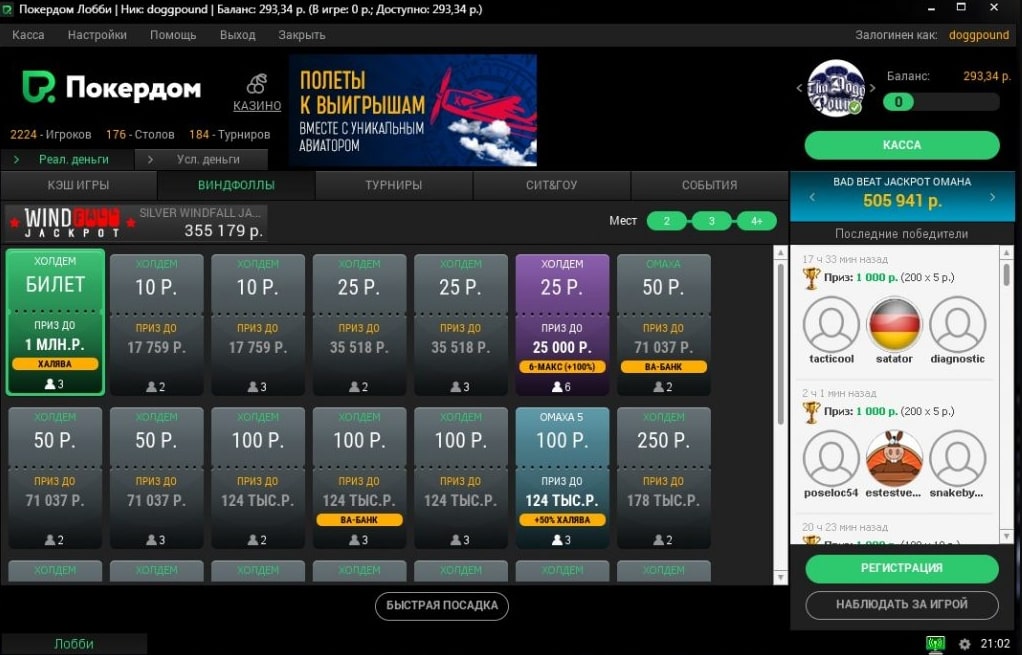The image size is (1022, 655).
Task: Click the tournament list scrollbar thumb
Action: [x=780, y=344]
